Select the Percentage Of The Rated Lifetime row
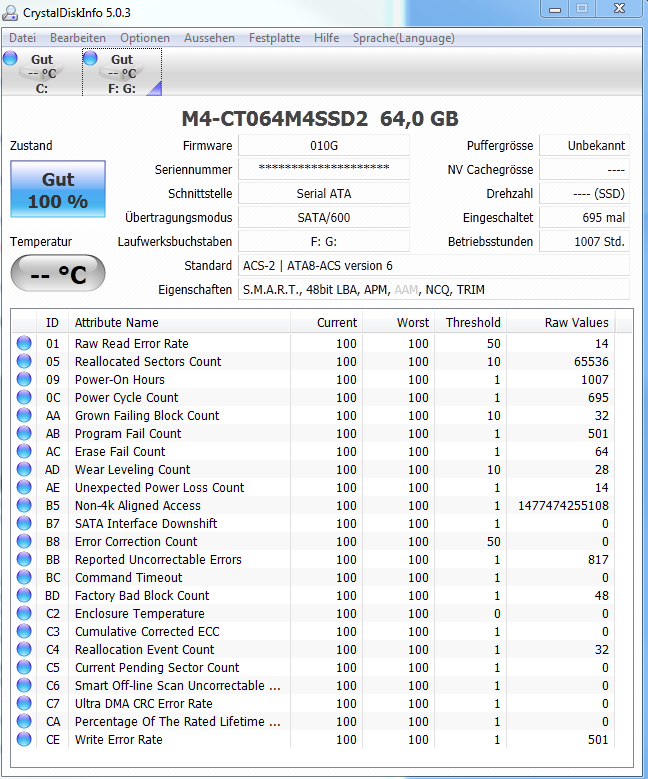Image resolution: width=648 pixels, height=779 pixels. (314, 721)
